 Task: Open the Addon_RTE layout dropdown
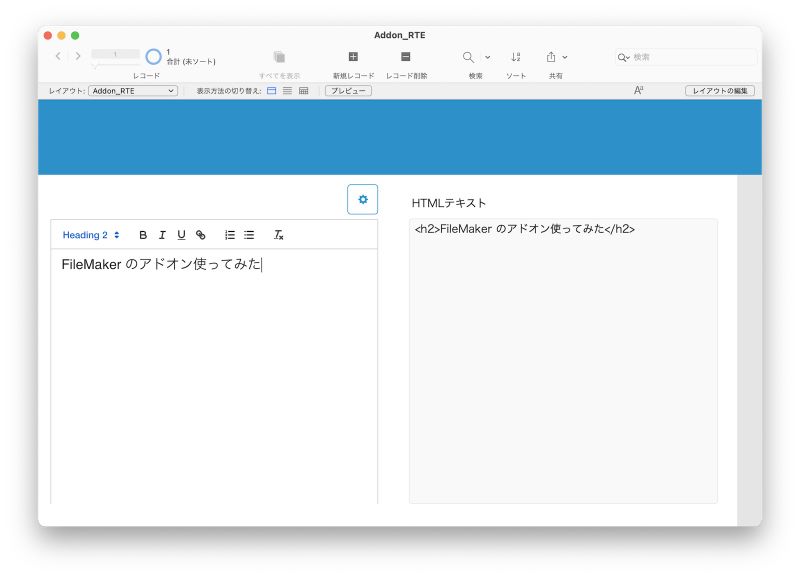click(x=133, y=91)
